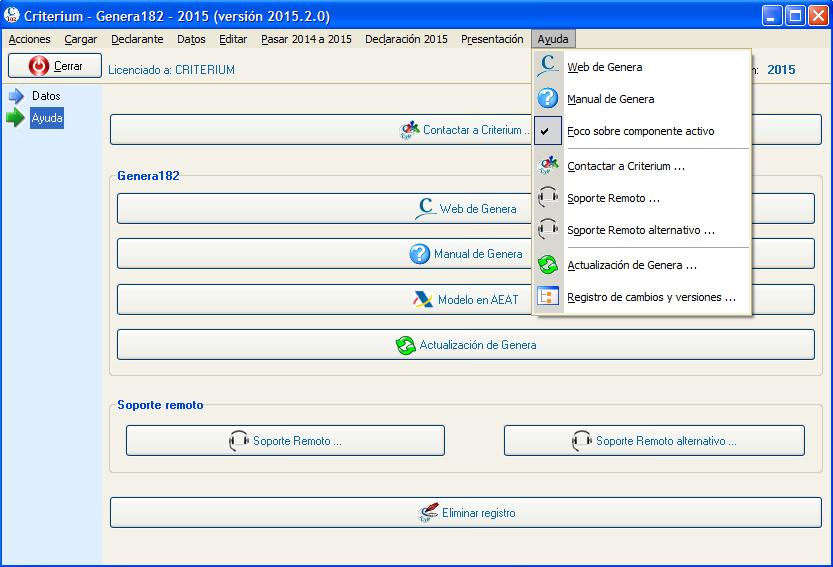Click the Soporte remoto group heading
The height and width of the screenshot is (567, 833).
pos(160,405)
